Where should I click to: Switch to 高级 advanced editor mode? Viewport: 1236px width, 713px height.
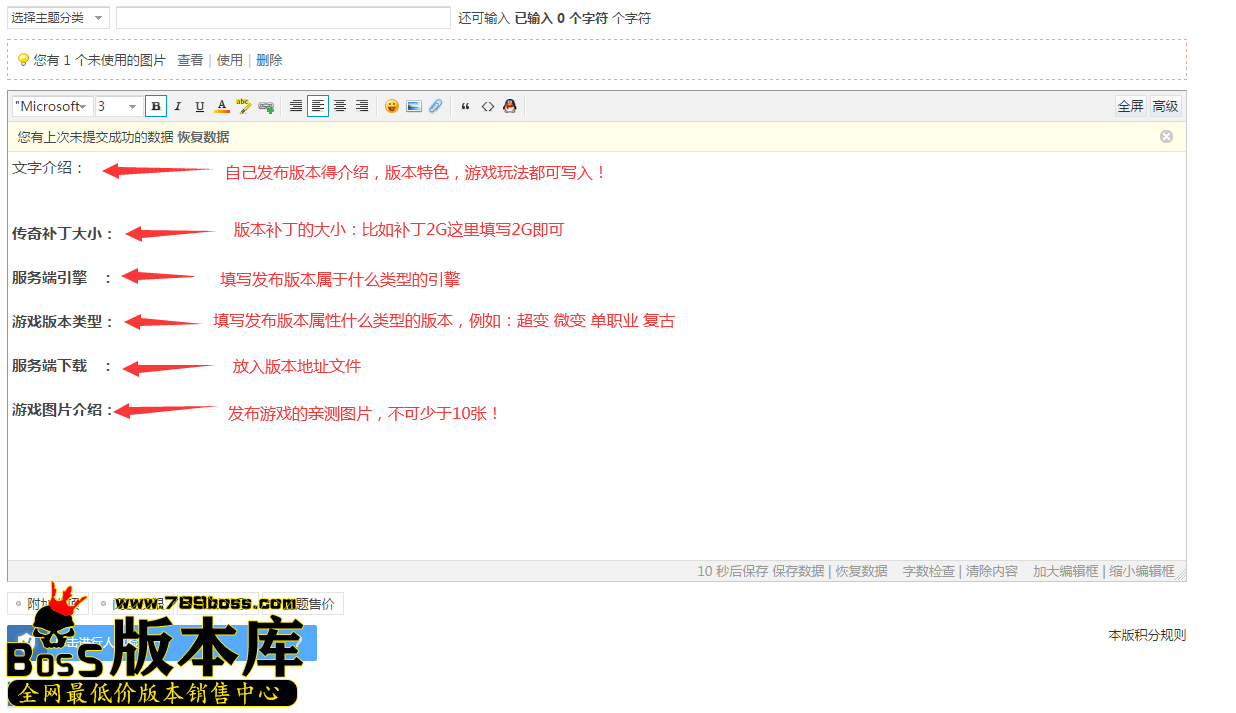pyautogui.click(x=1165, y=105)
